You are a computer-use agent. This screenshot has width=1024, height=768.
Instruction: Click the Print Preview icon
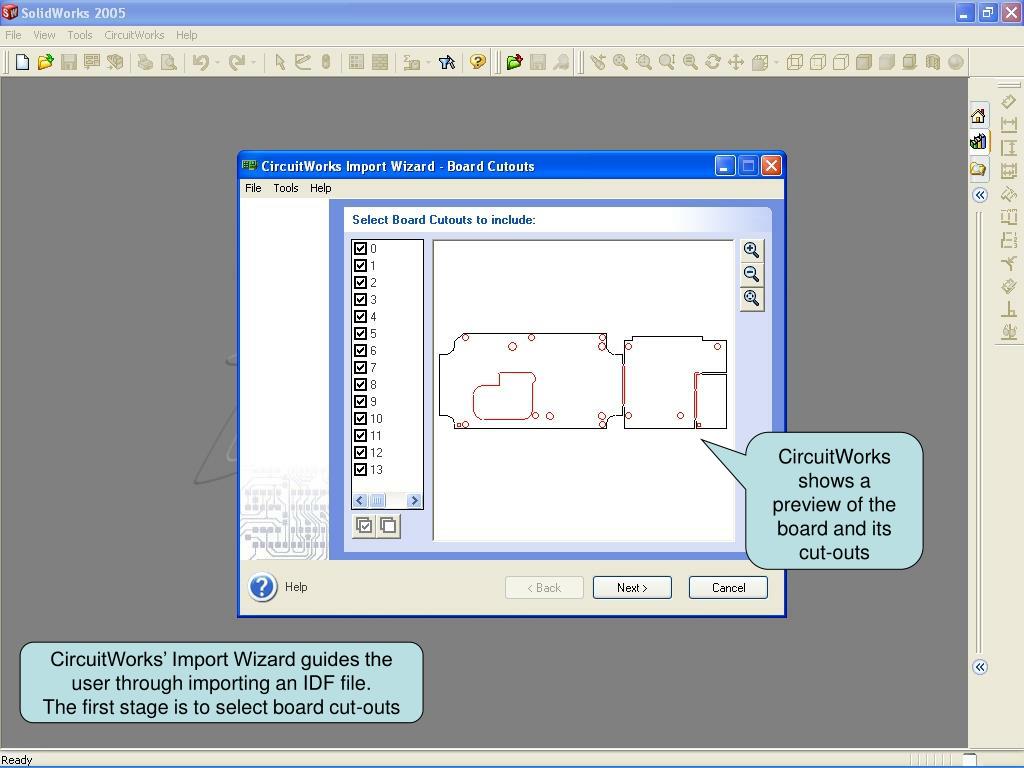click(168, 62)
